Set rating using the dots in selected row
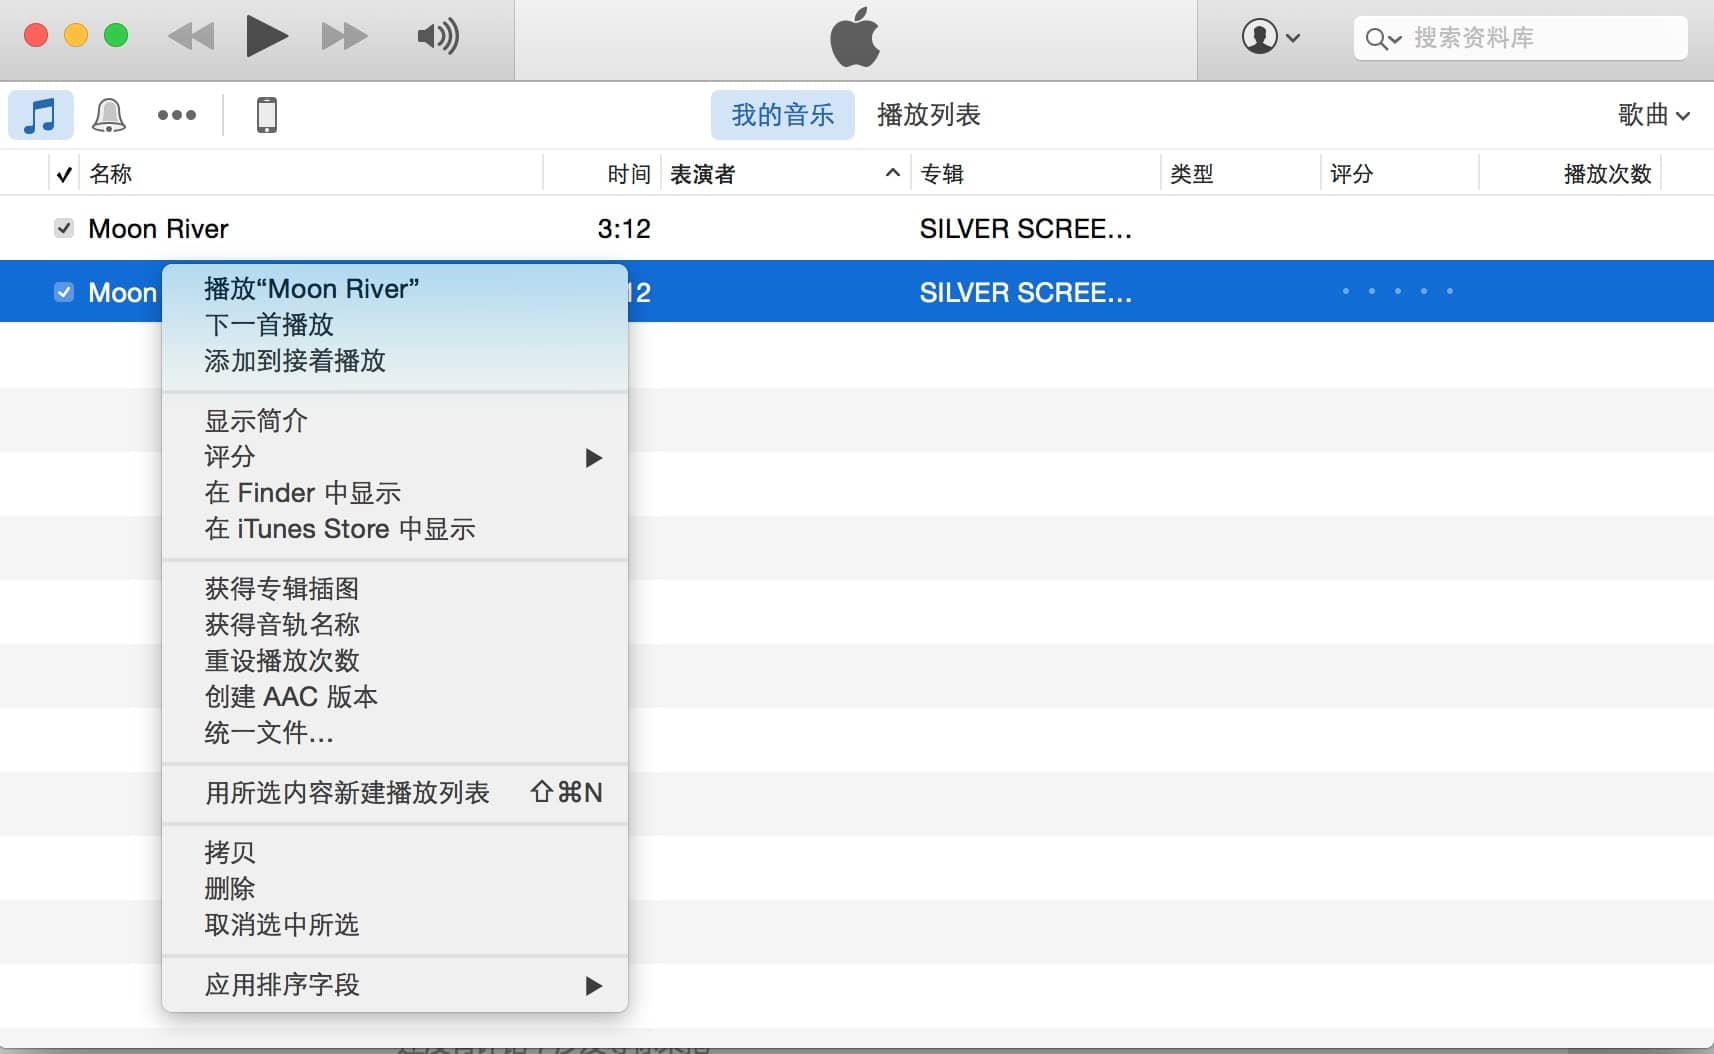 coord(1398,291)
